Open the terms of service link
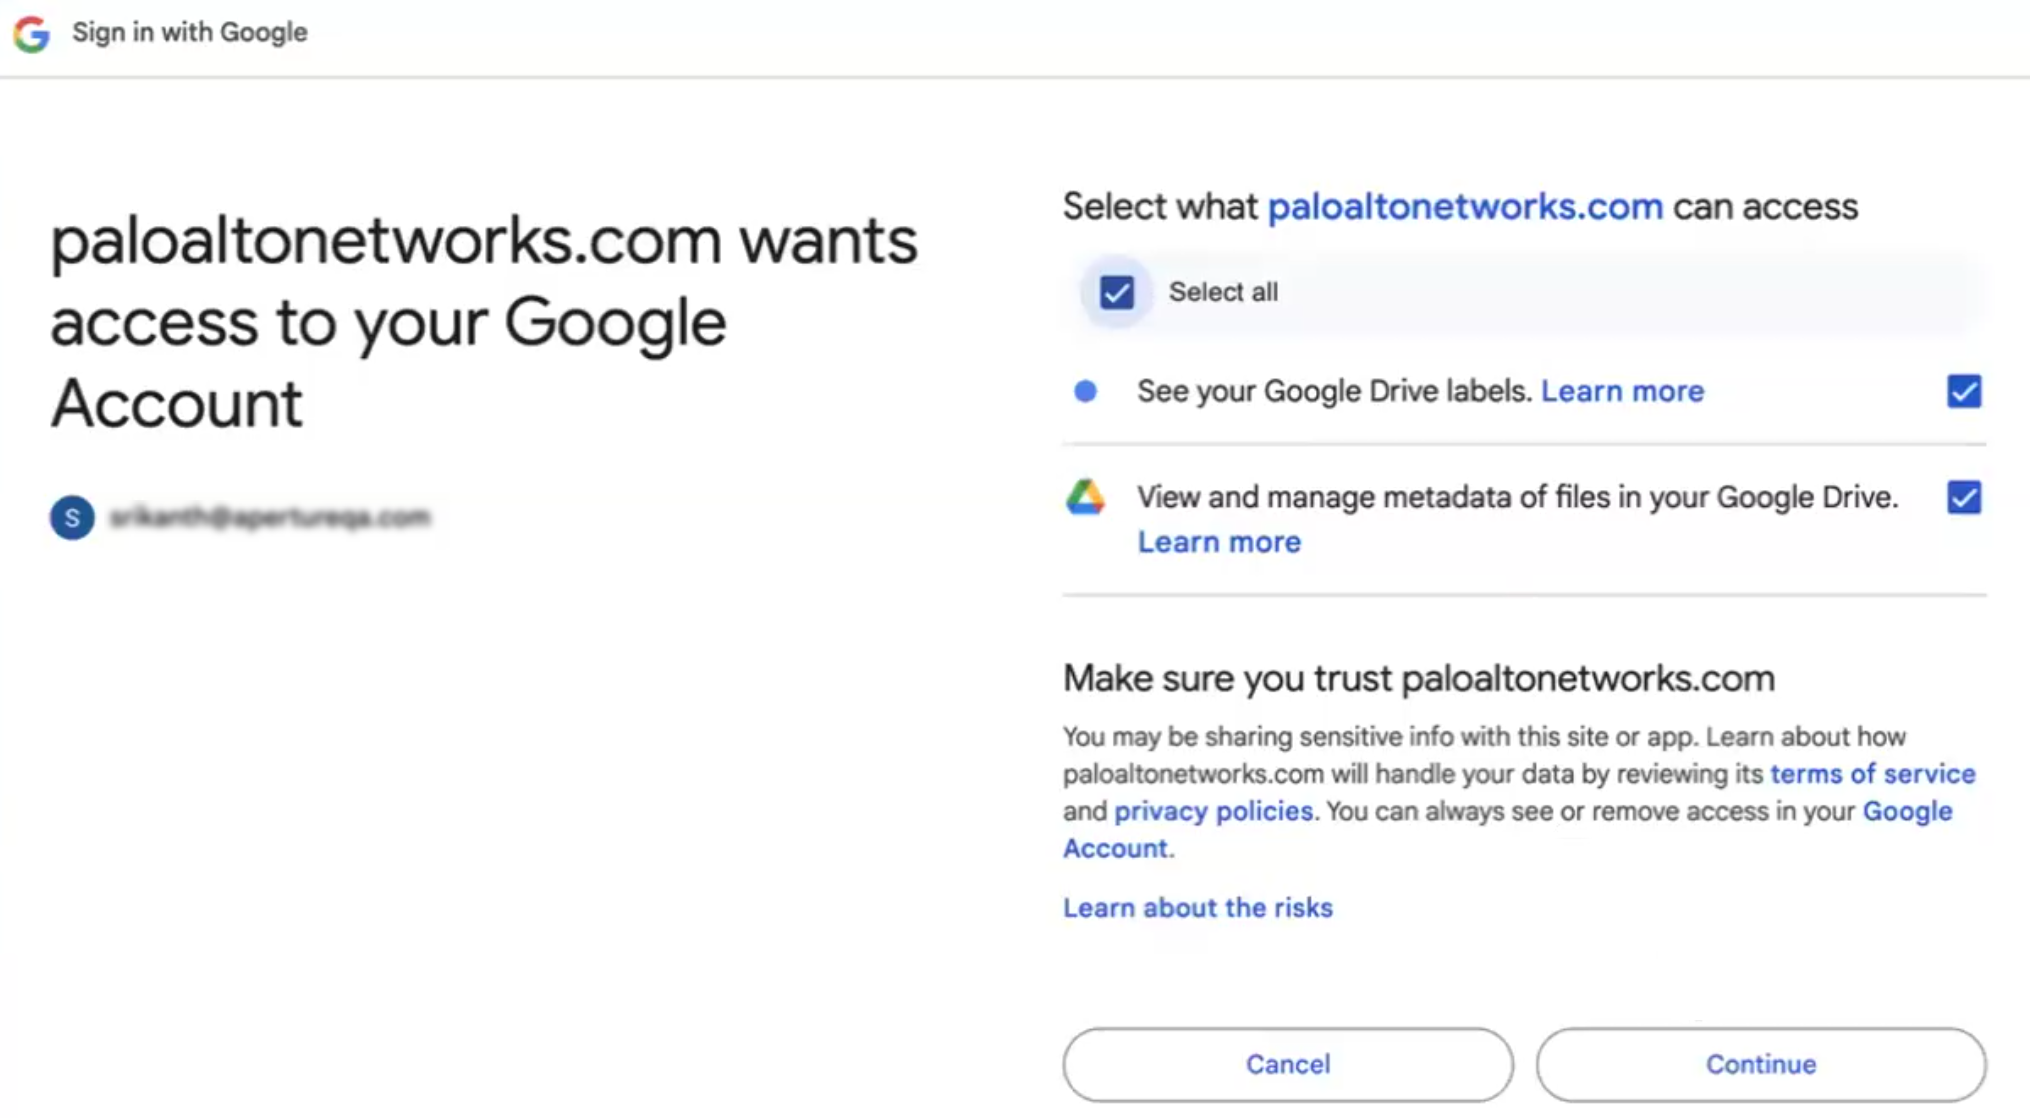 click(x=1872, y=774)
